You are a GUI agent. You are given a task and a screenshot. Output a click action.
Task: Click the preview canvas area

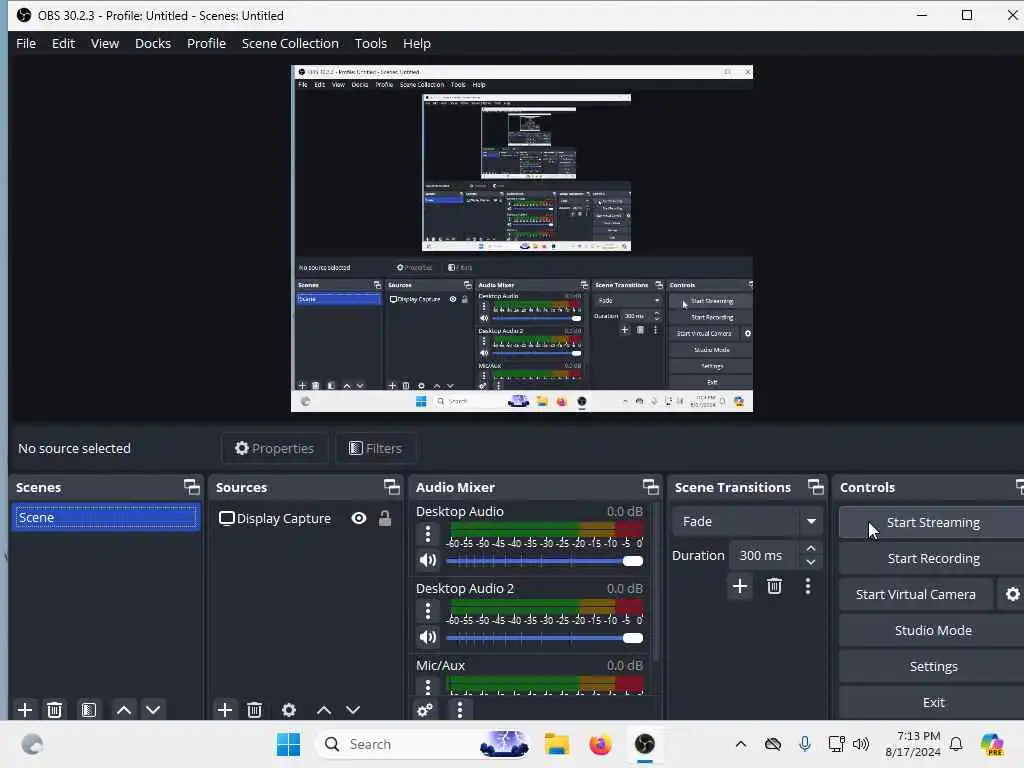point(522,238)
